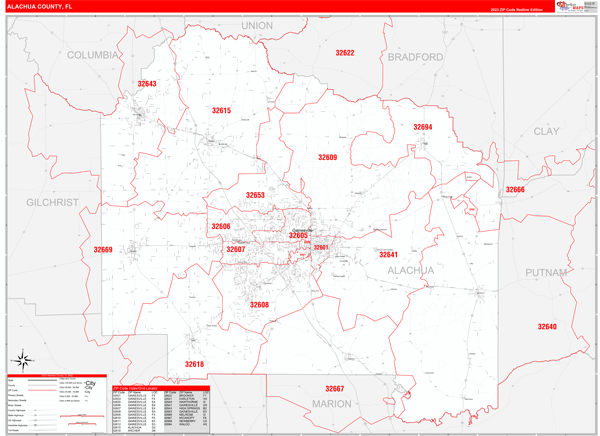Select the 32669 ZIP code region label
This screenshot has width=600, height=436.
(103, 250)
